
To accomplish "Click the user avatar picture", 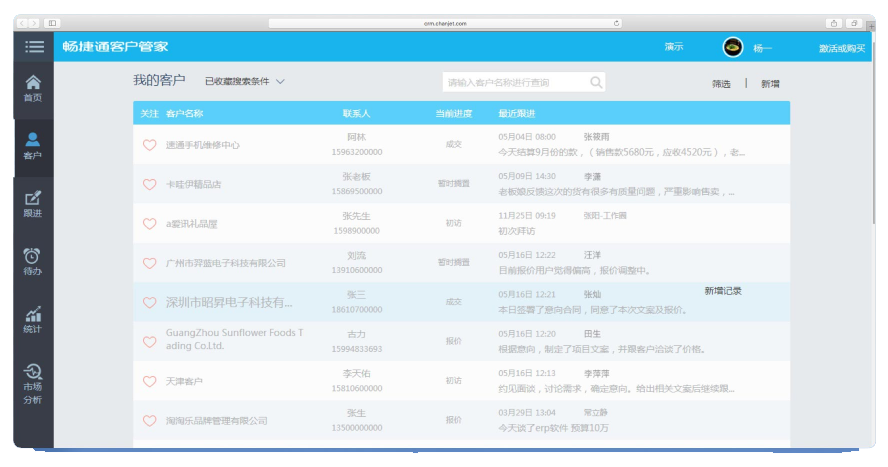I will coord(733,47).
